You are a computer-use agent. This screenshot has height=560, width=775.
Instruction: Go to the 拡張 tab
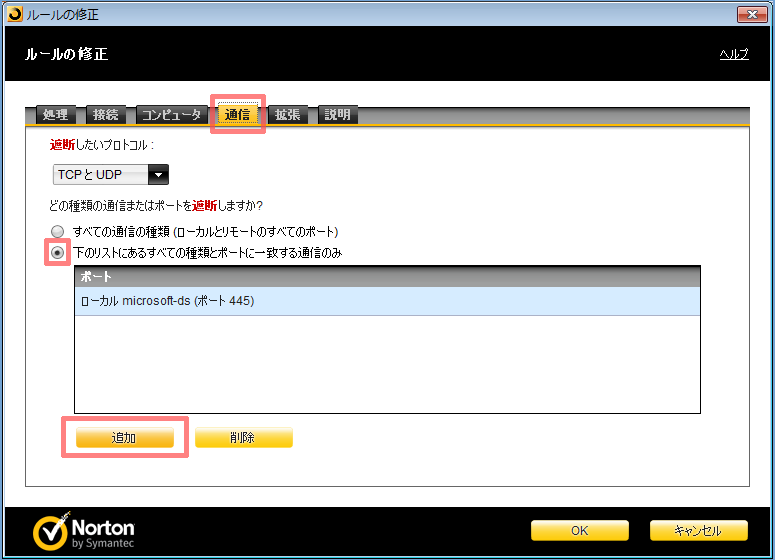(x=289, y=115)
